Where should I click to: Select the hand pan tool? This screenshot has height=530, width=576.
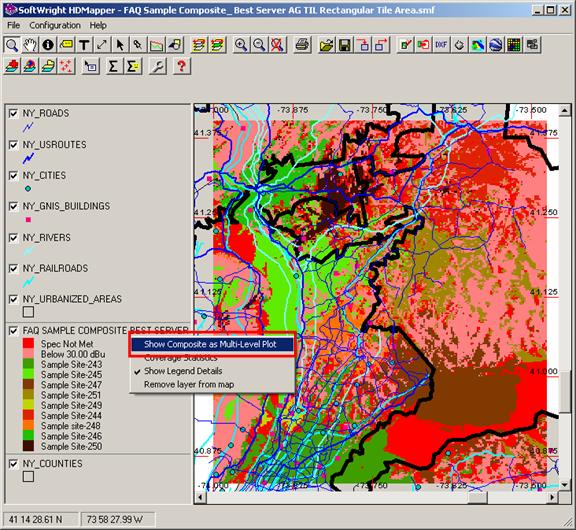click(x=30, y=45)
